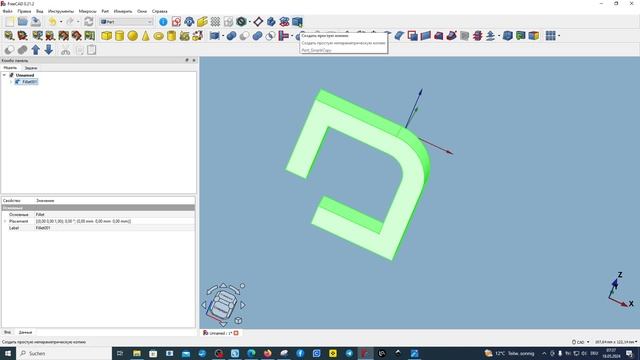Create a Cylinder primitive

point(119,36)
